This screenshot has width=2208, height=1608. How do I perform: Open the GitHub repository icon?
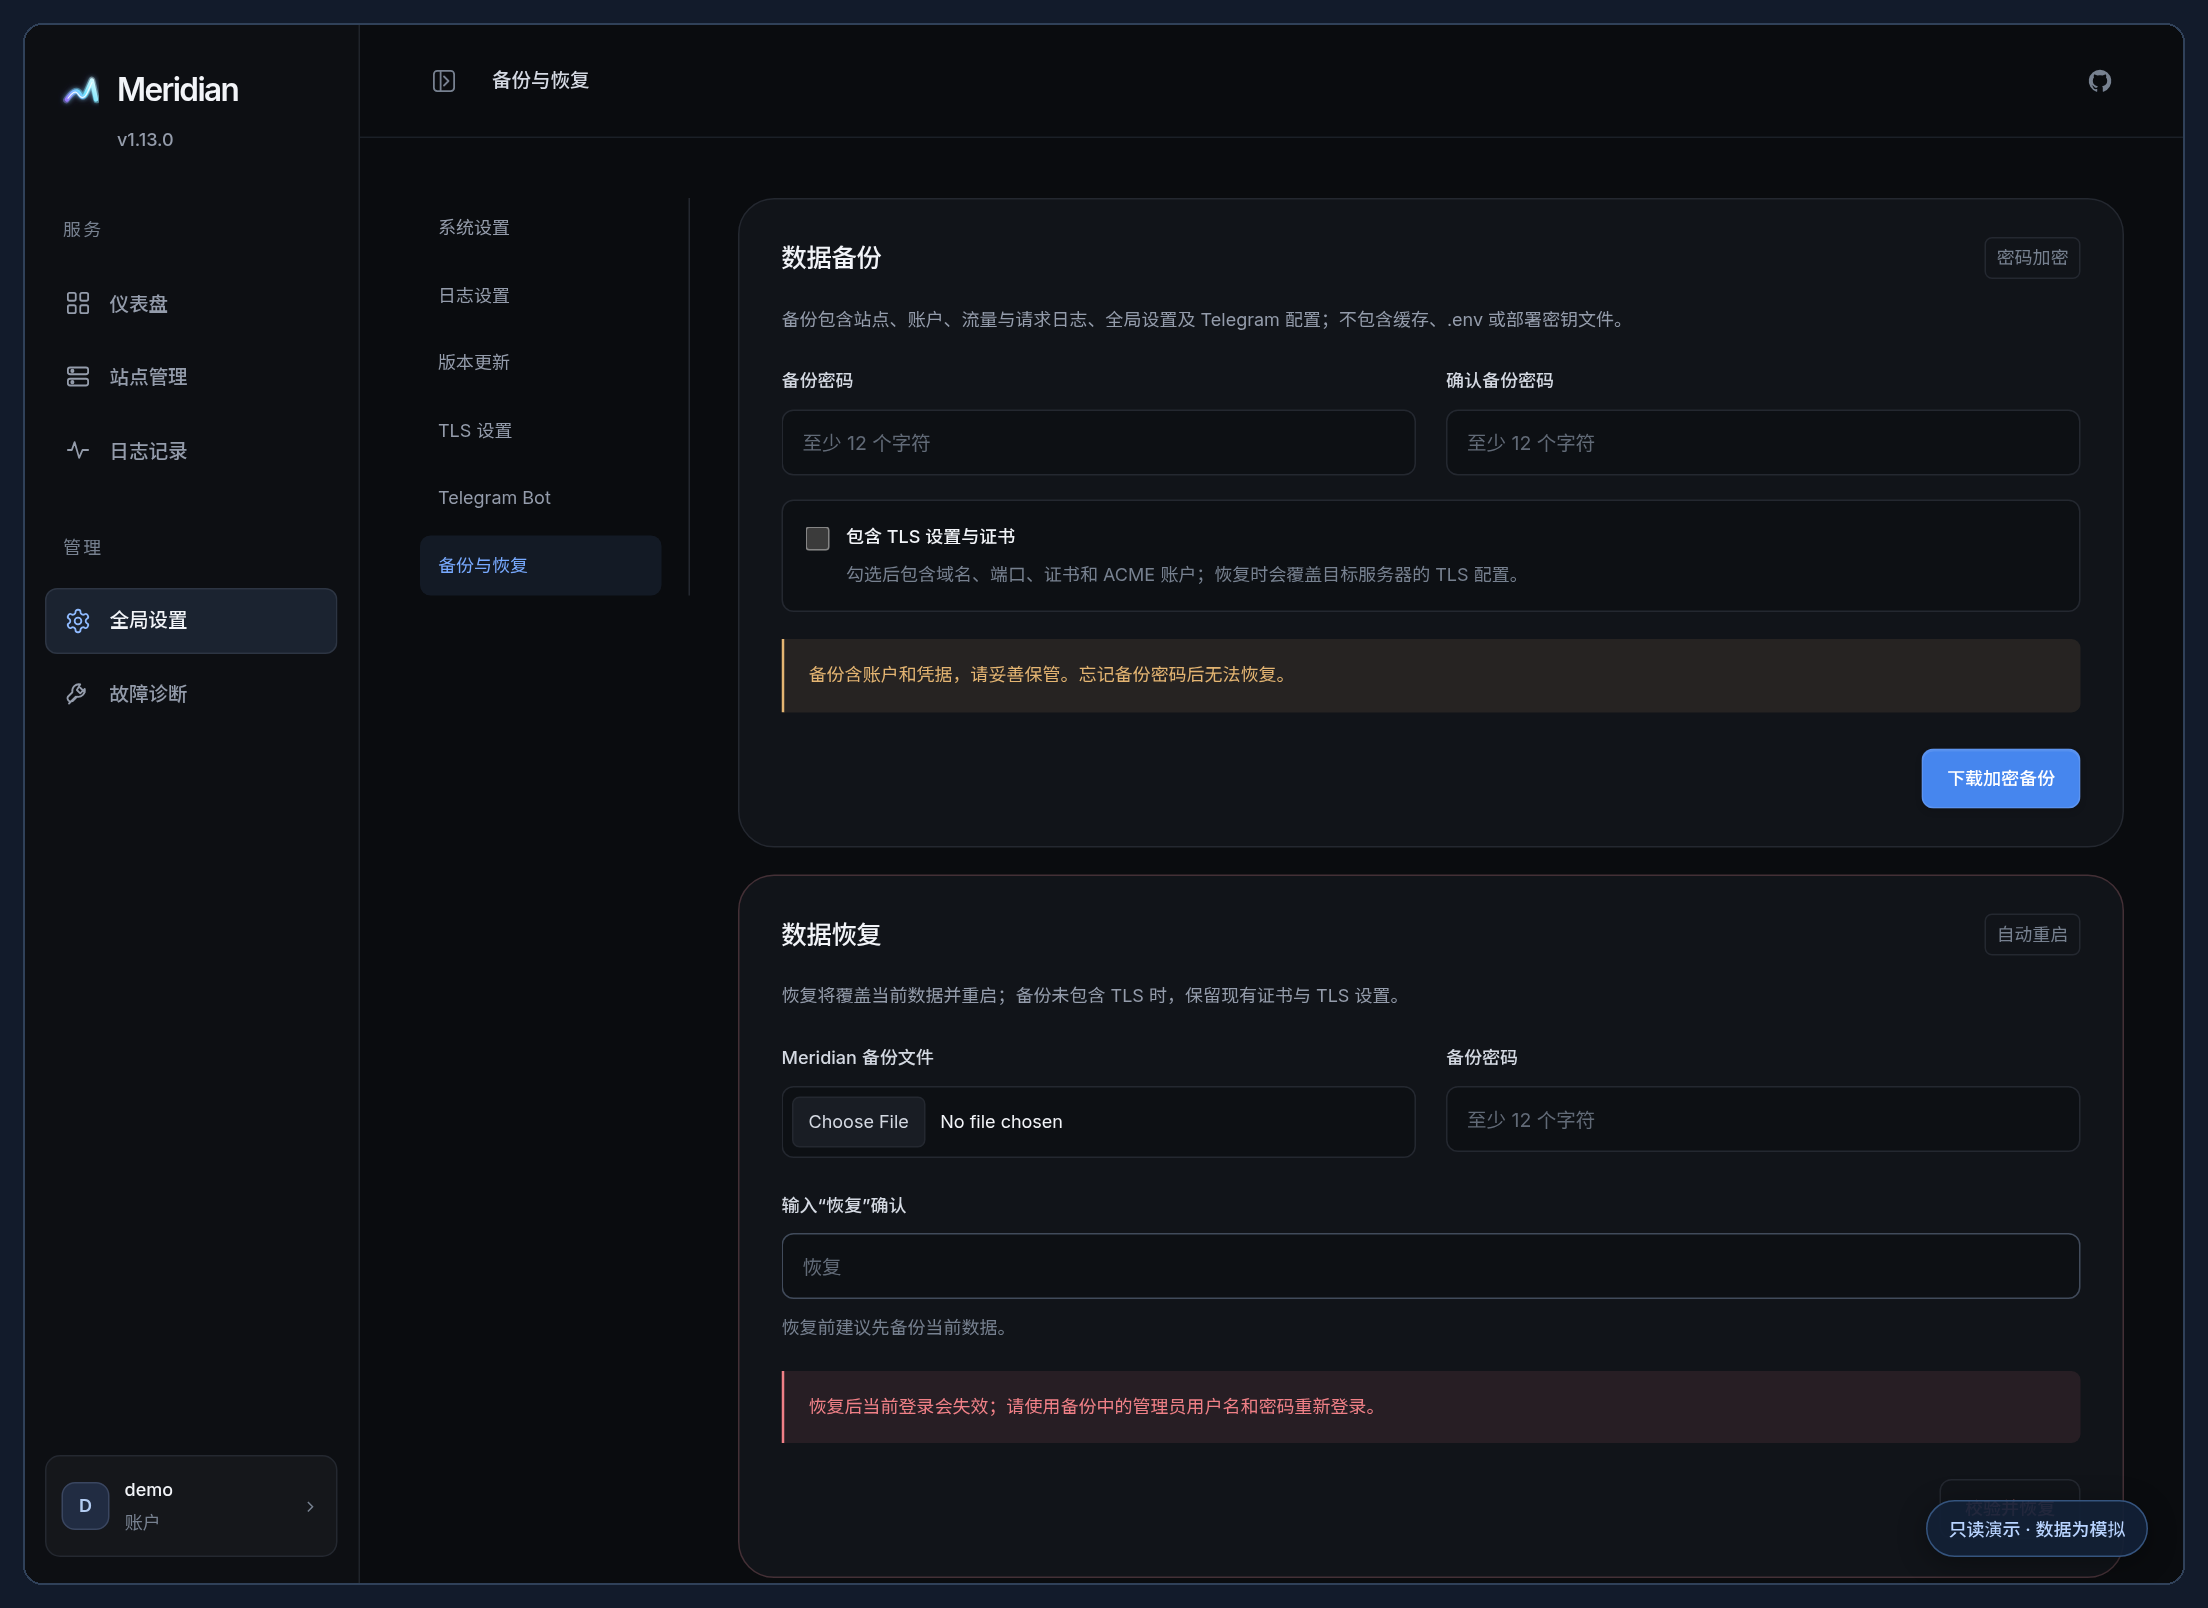[2100, 81]
